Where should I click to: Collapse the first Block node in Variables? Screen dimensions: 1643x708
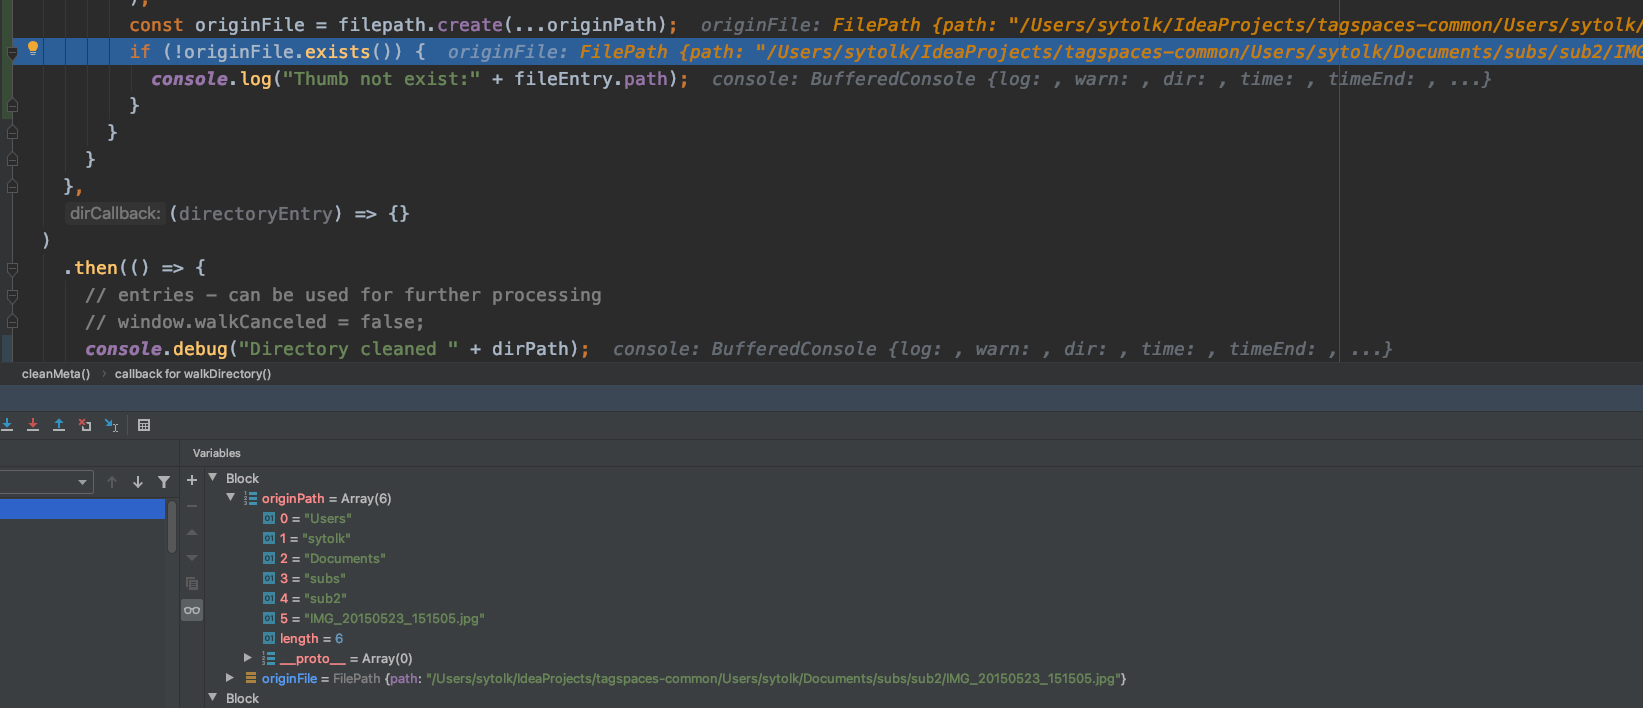click(213, 478)
